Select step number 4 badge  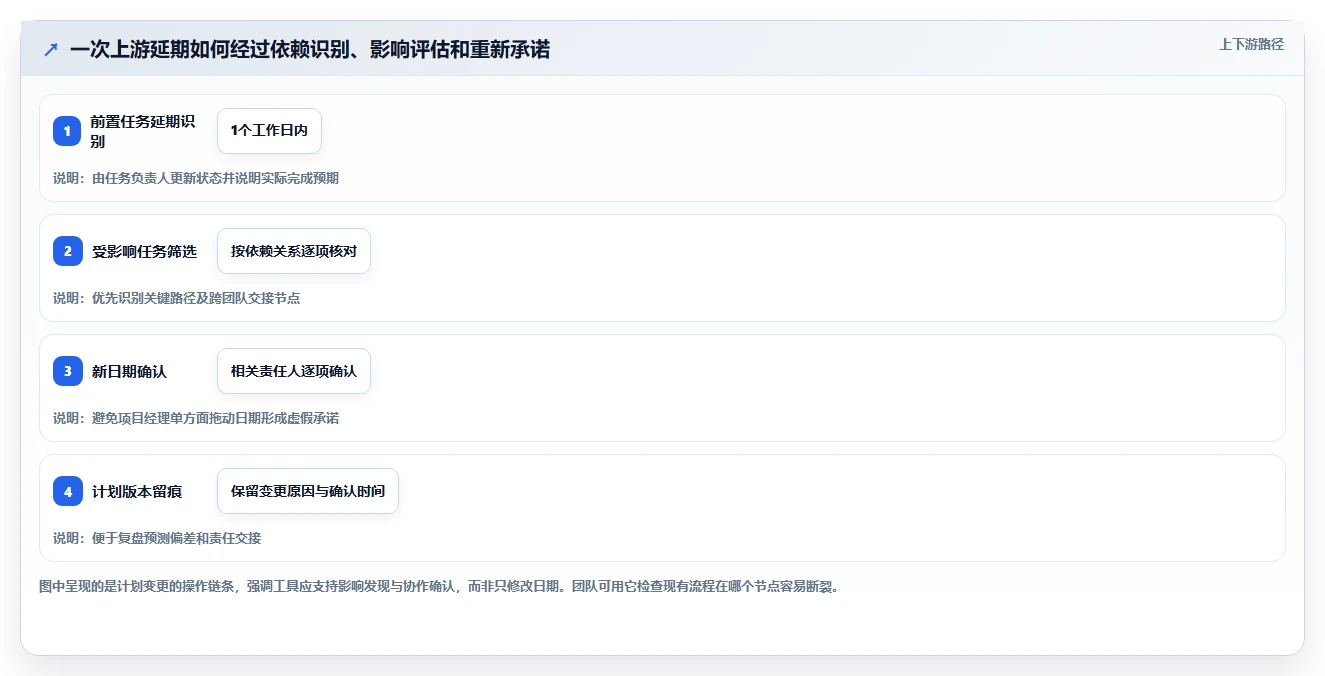point(67,491)
